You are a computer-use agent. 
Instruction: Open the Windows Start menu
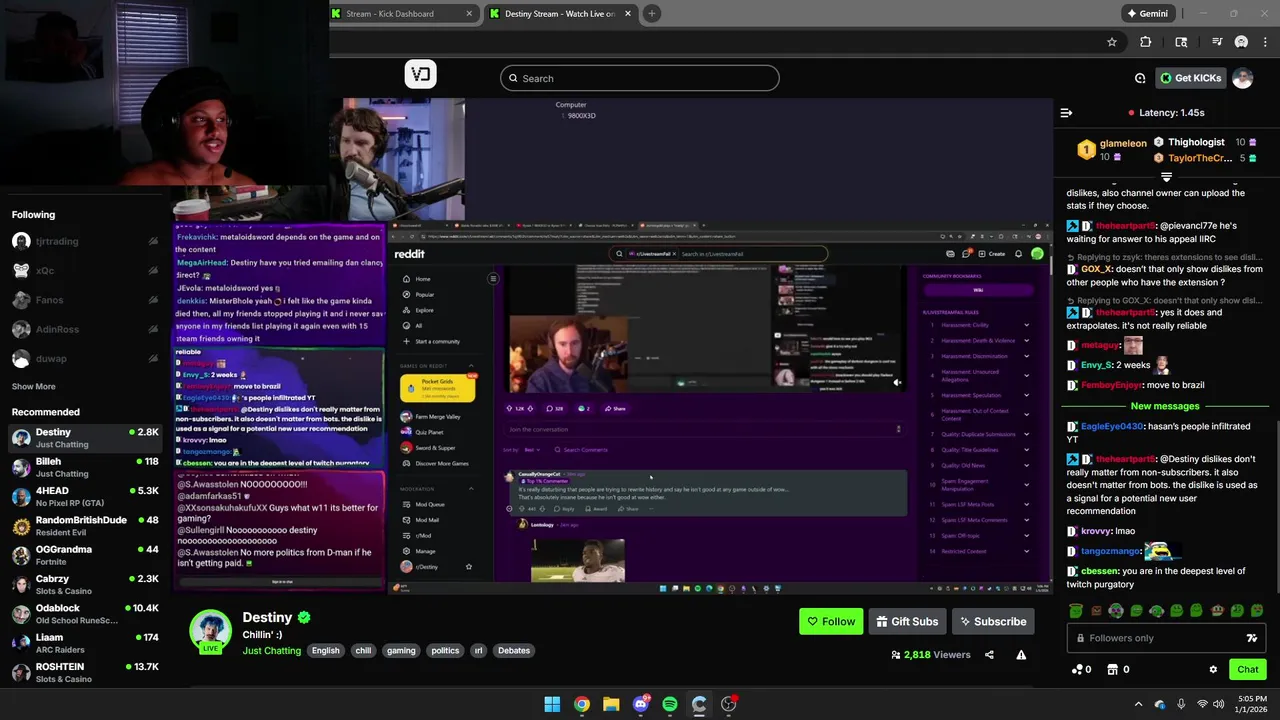point(552,704)
